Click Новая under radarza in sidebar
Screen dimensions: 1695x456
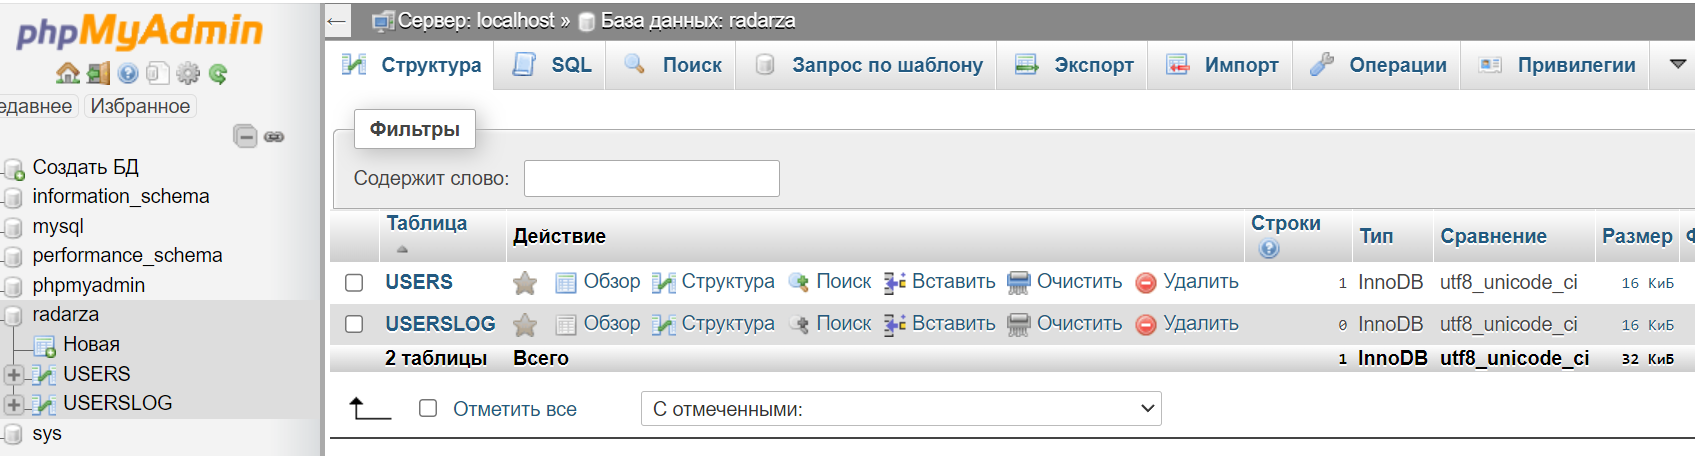coord(91,344)
